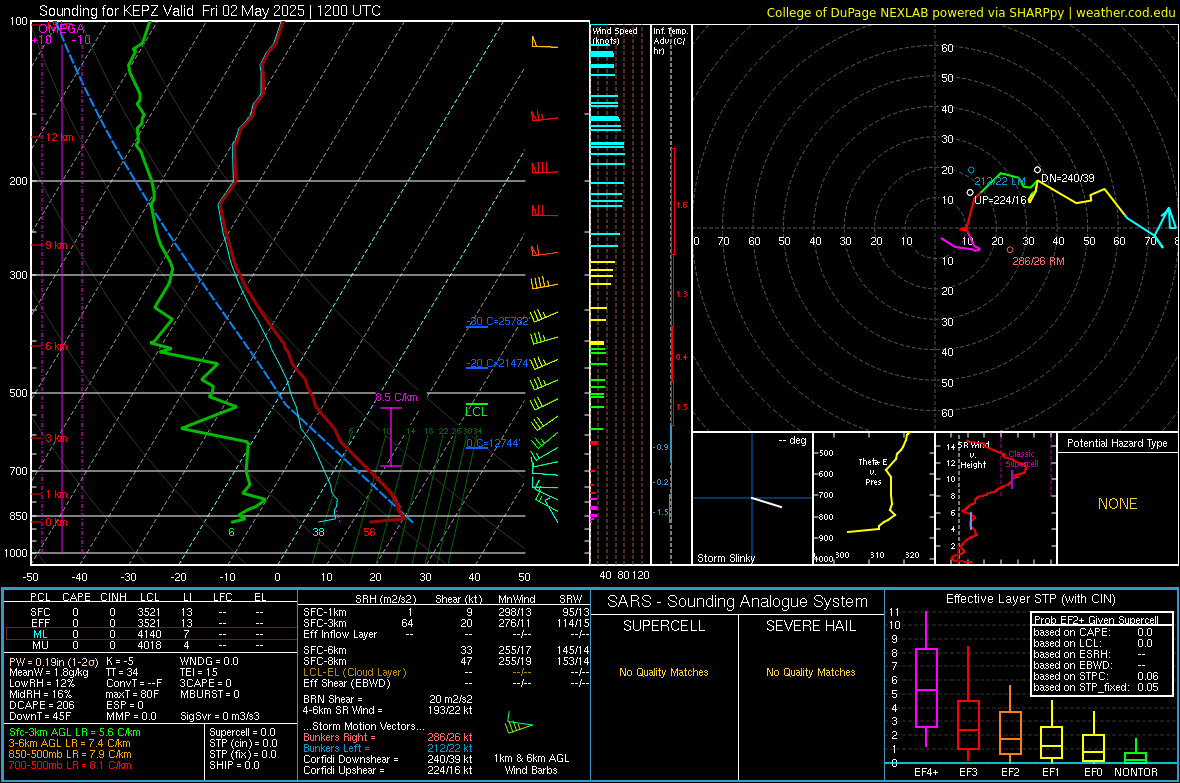Click the 12 km height marker
Image resolution: width=1180 pixels, height=783 pixels.
[x=59, y=137]
